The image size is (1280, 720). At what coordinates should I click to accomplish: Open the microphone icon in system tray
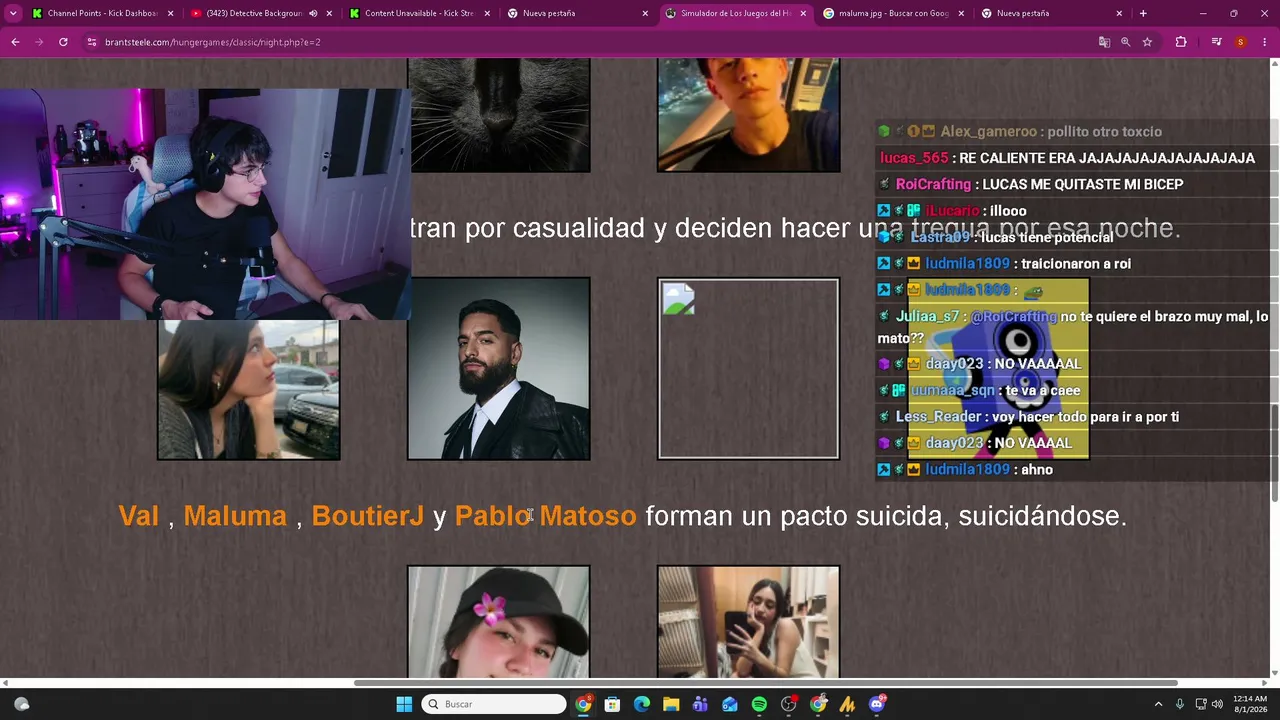1180,704
